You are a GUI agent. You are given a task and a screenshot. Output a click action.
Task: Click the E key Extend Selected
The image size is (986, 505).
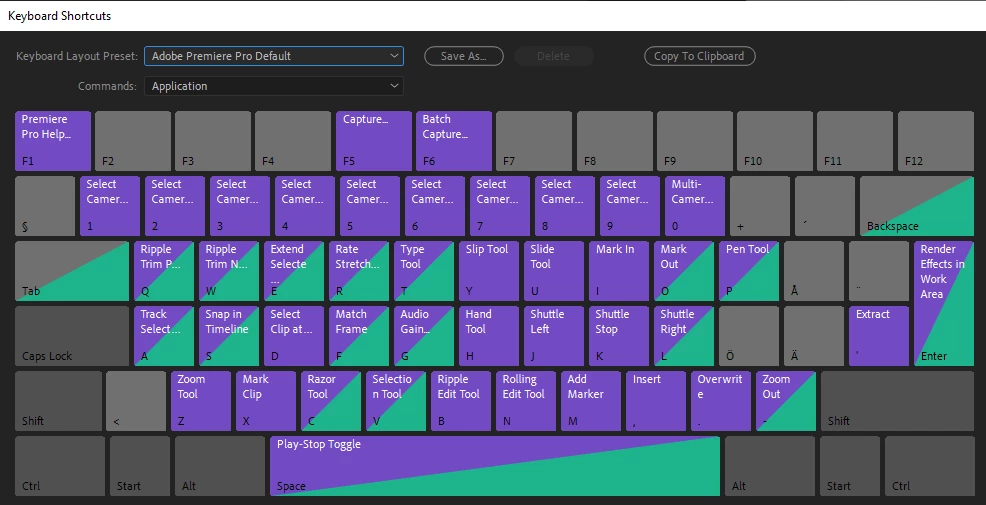294,271
